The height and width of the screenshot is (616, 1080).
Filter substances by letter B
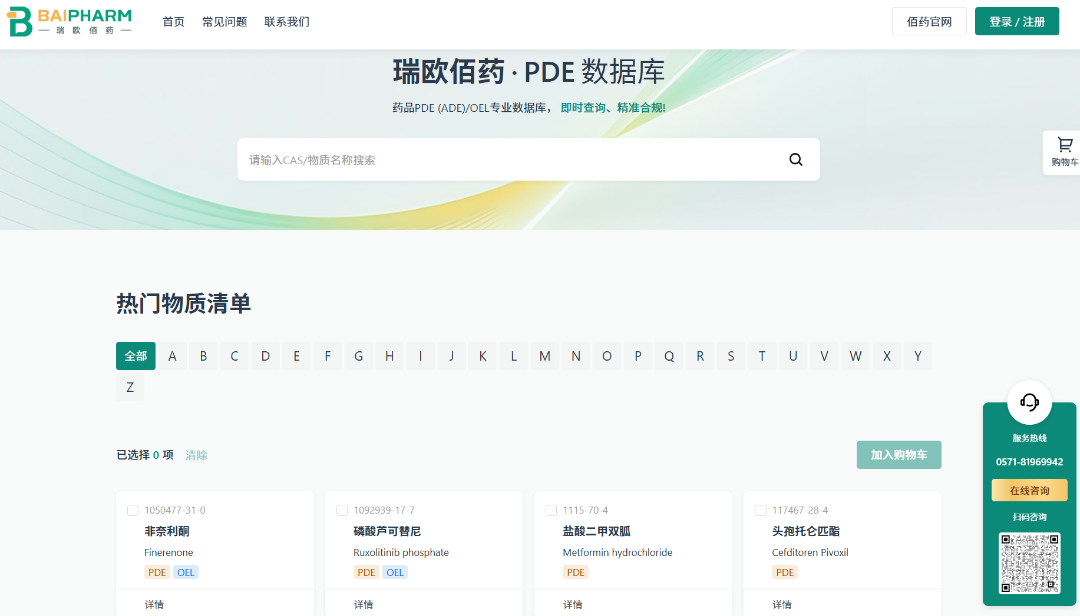[203, 356]
